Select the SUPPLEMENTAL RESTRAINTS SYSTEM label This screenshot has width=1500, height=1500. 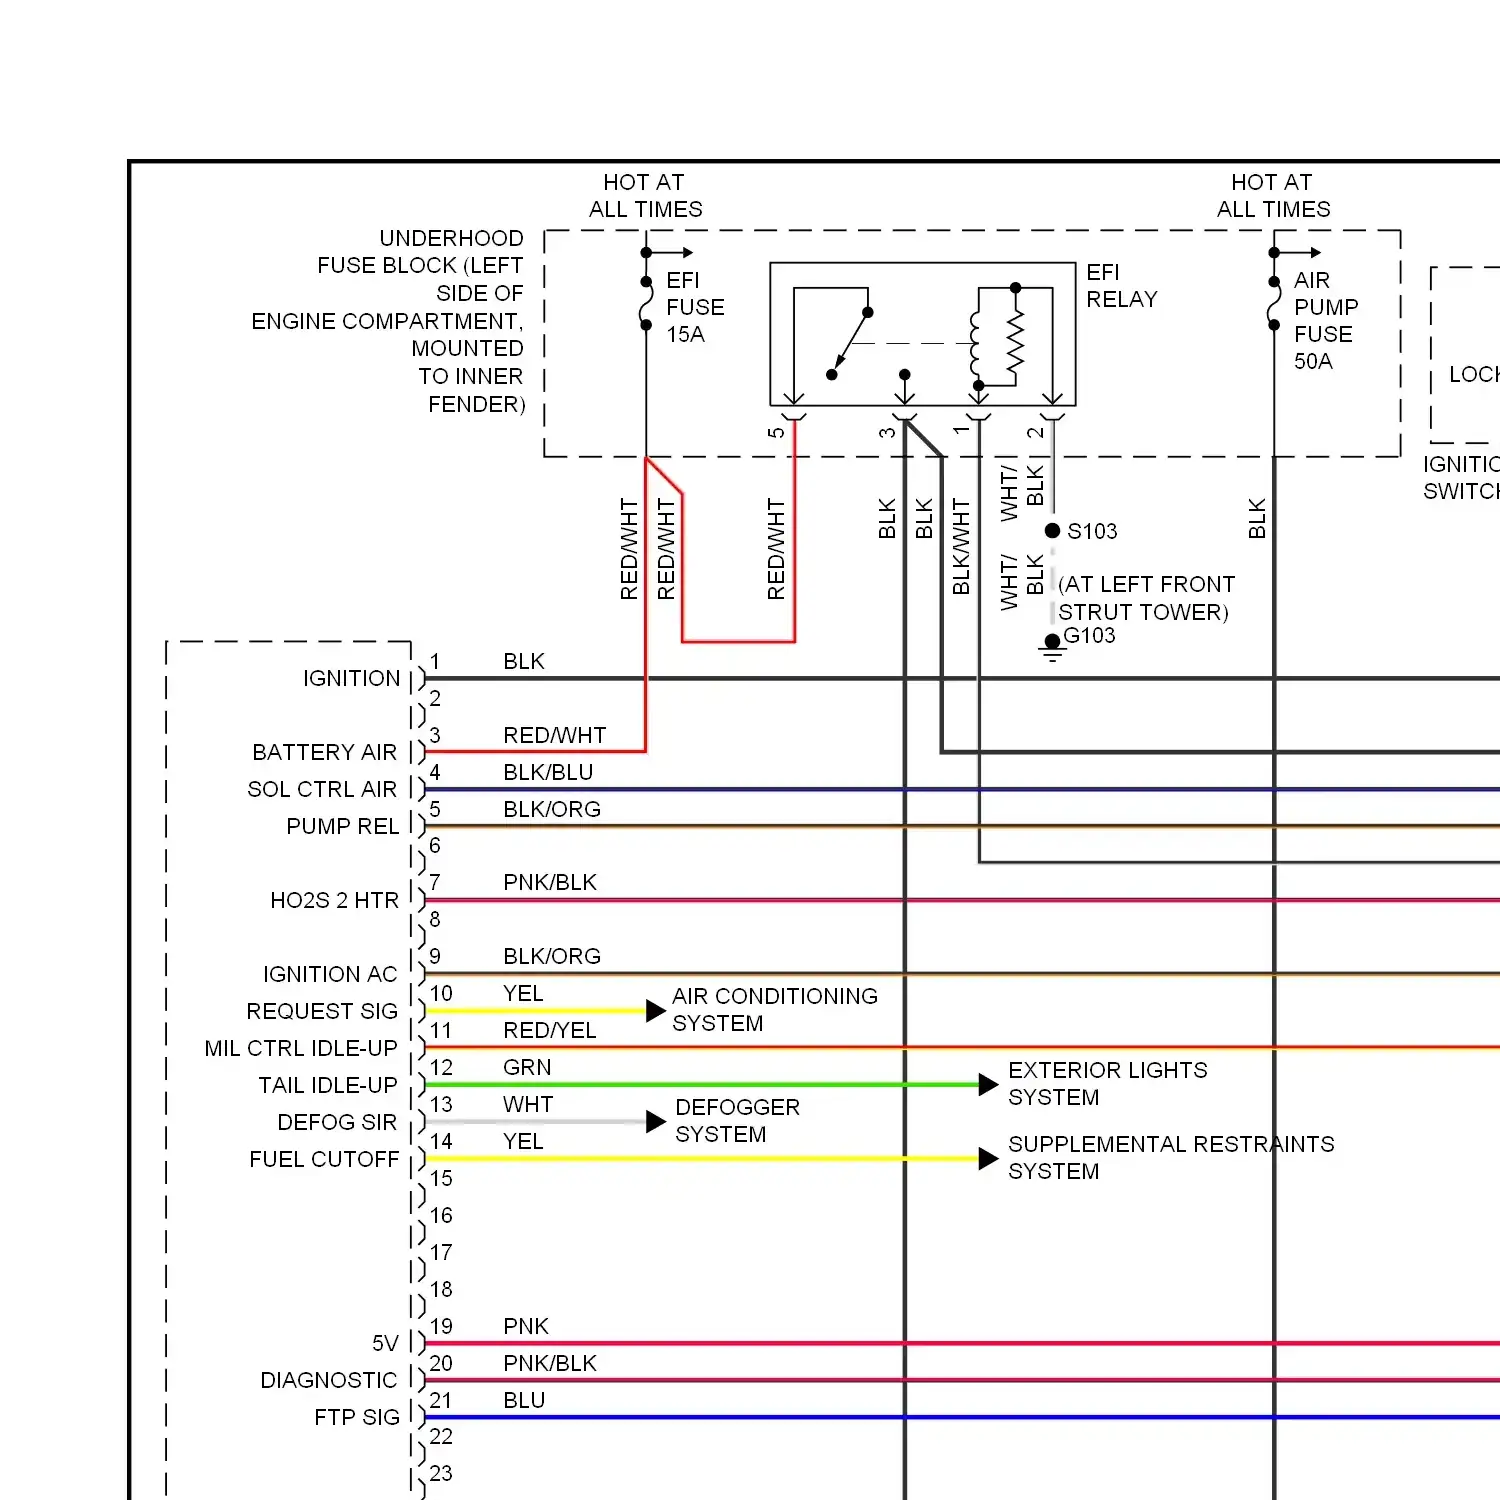pyautogui.click(x=1171, y=1158)
